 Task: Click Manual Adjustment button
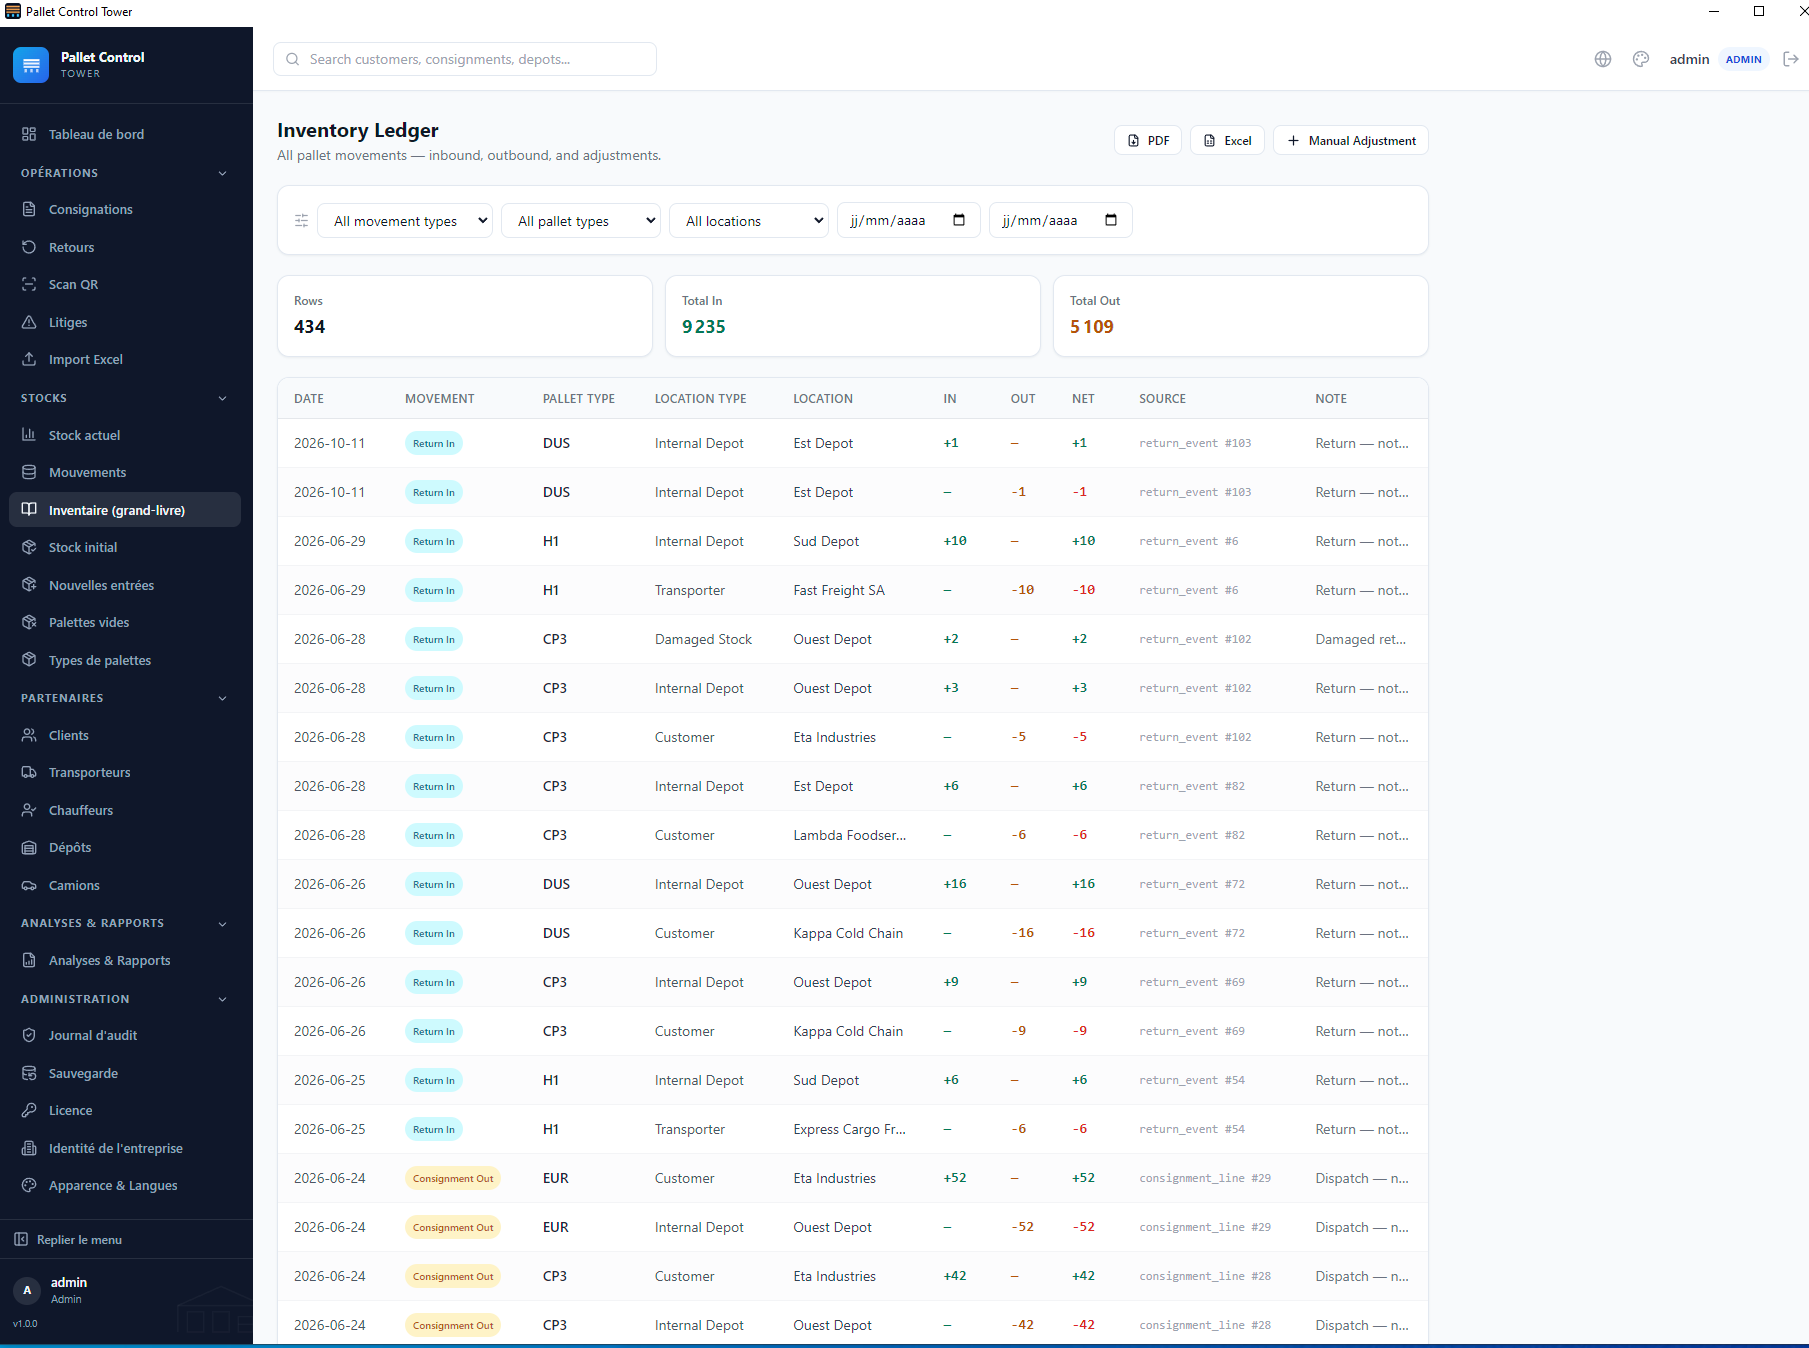(x=1351, y=141)
